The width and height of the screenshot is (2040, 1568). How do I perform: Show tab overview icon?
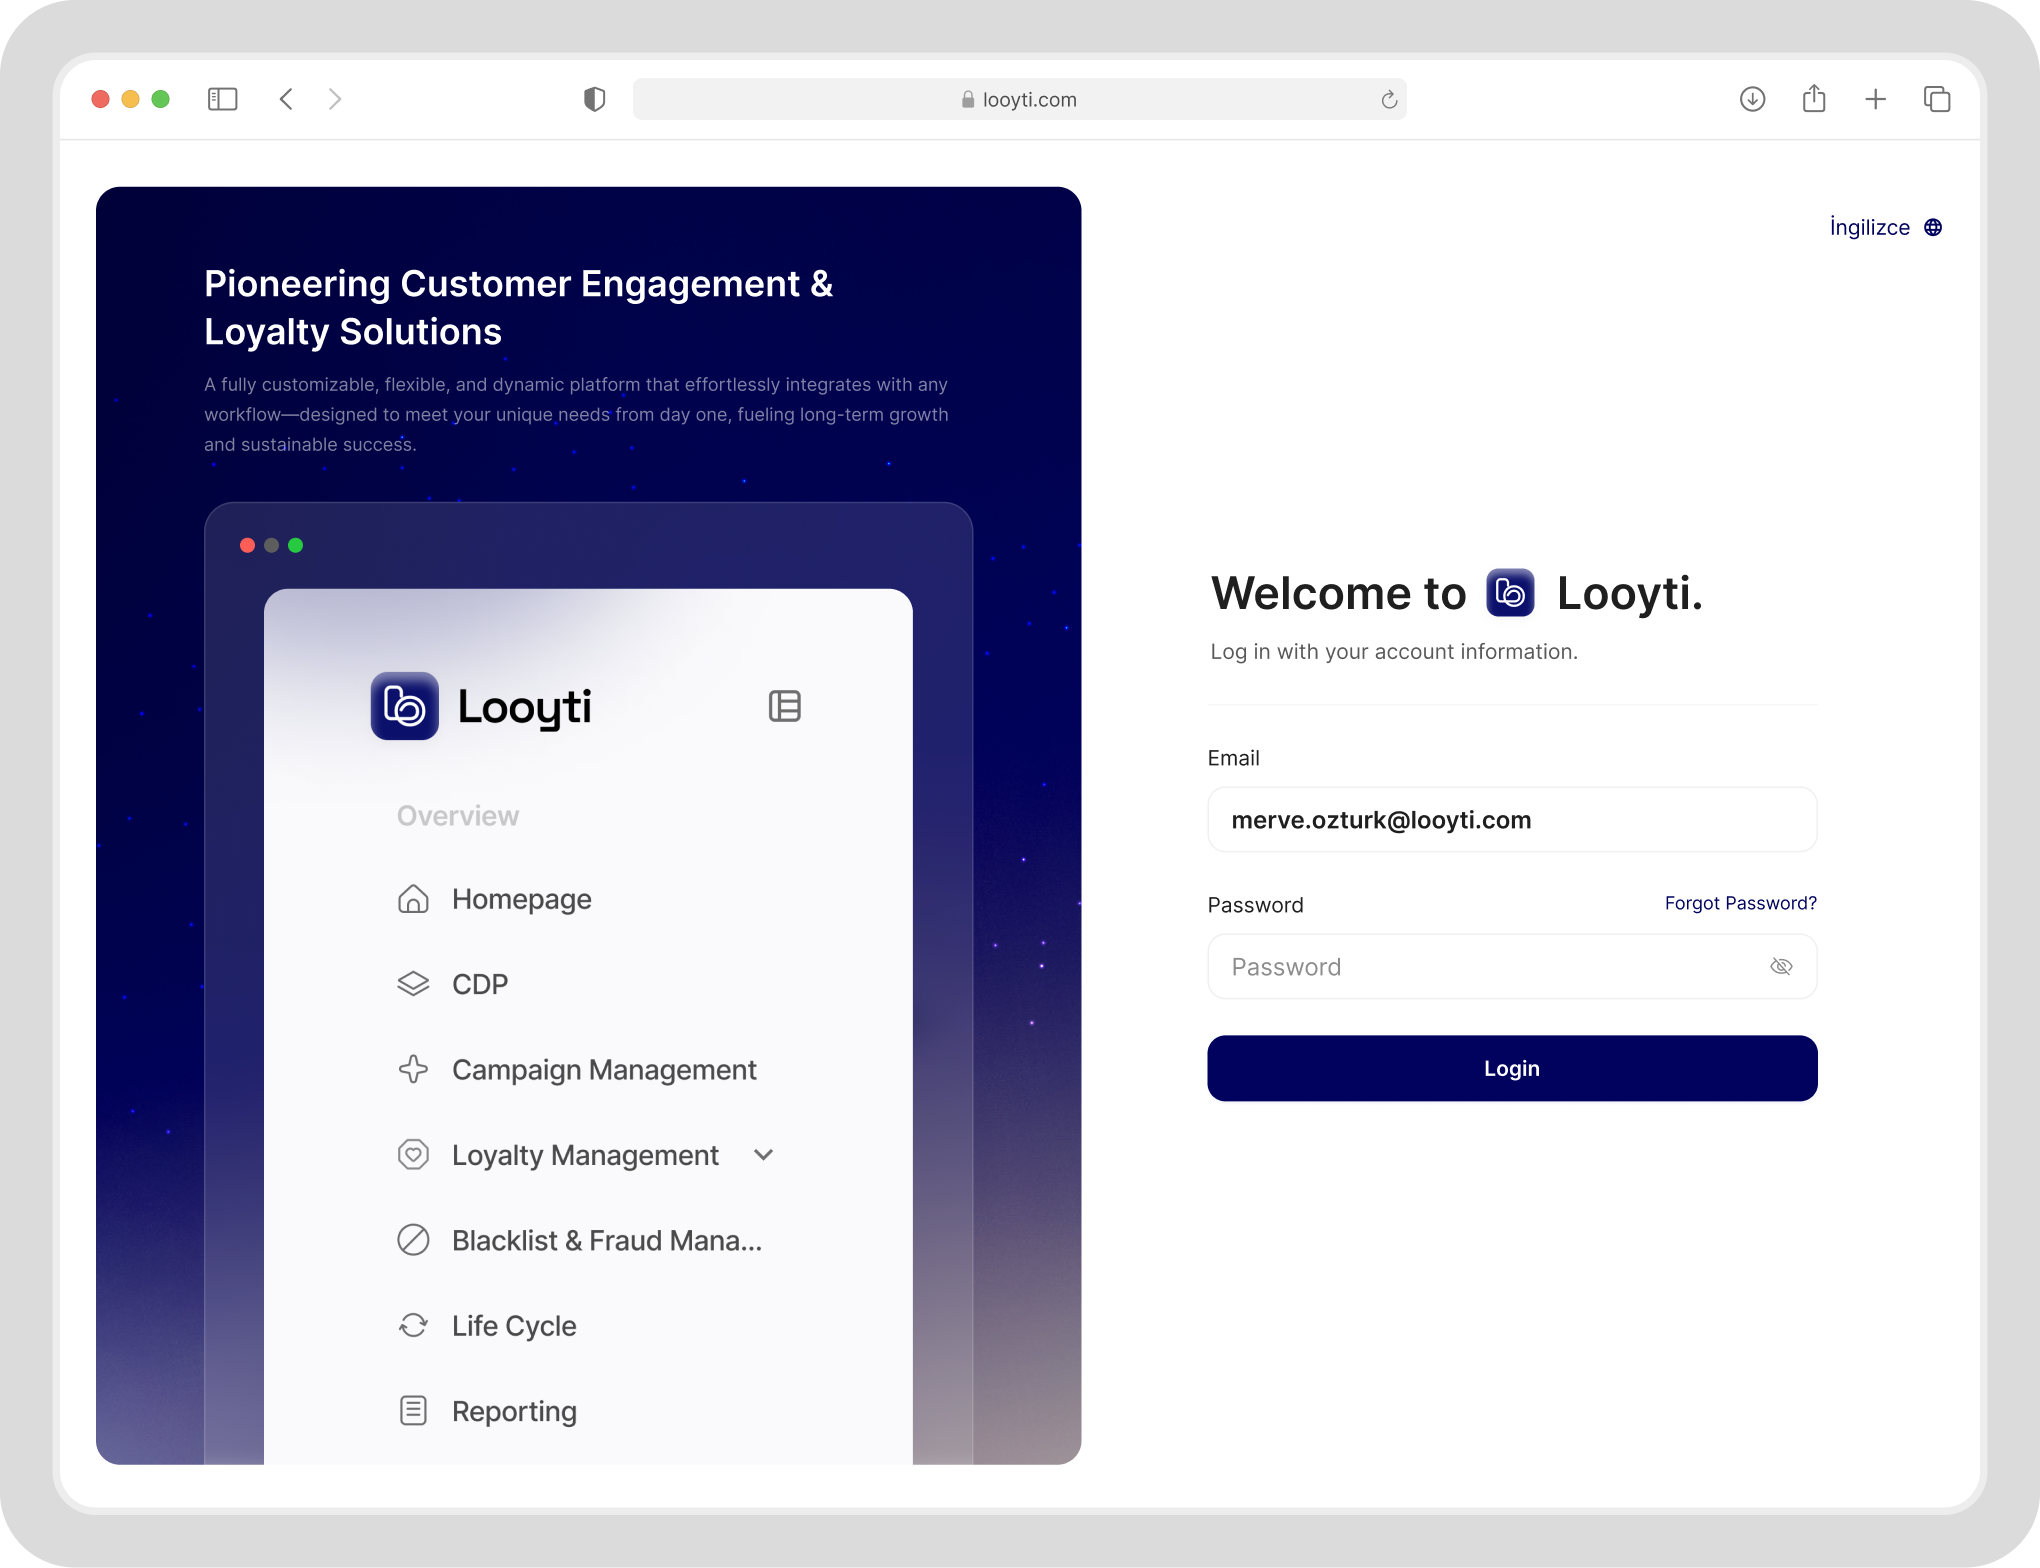(x=1937, y=99)
